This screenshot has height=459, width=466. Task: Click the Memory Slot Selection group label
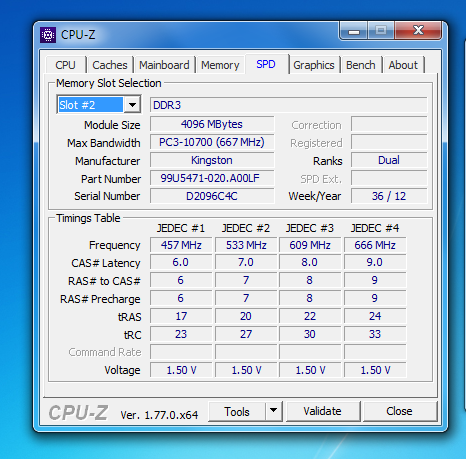pyautogui.click(x=109, y=83)
